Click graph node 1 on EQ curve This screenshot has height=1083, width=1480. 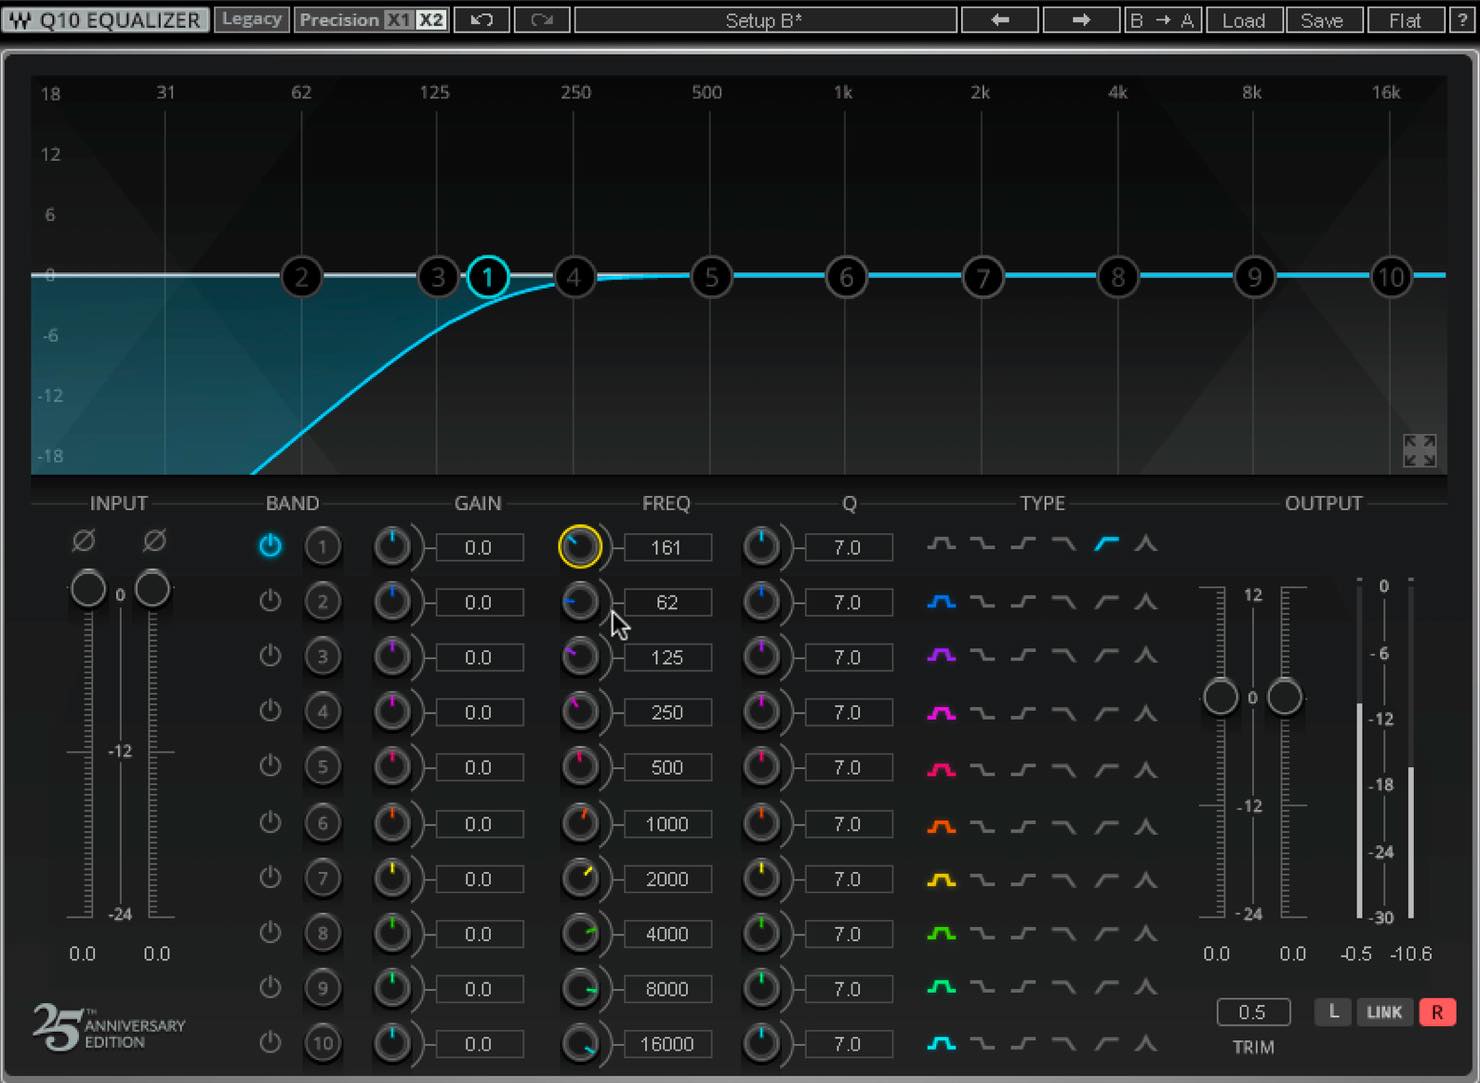pos(488,277)
